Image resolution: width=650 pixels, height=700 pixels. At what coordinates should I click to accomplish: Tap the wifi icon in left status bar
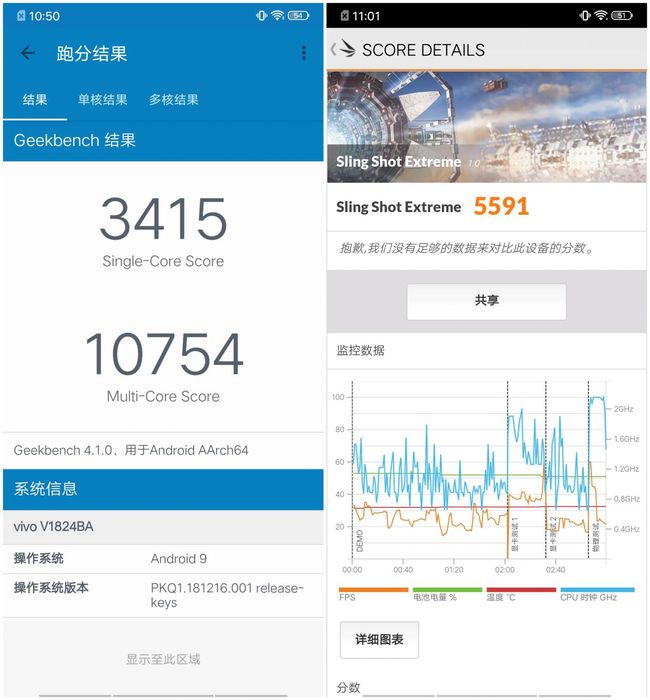tap(277, 16)
